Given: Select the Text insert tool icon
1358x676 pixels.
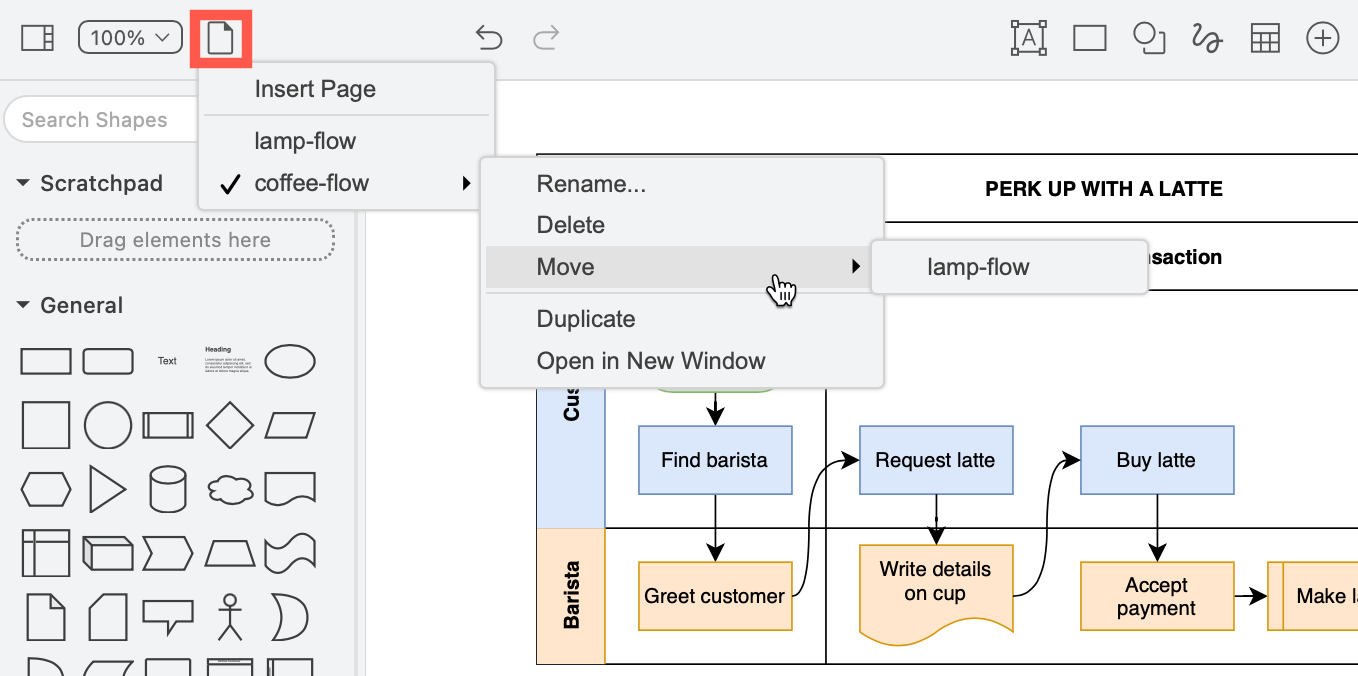Looking at the screenshot, I should click(1029, 37).
